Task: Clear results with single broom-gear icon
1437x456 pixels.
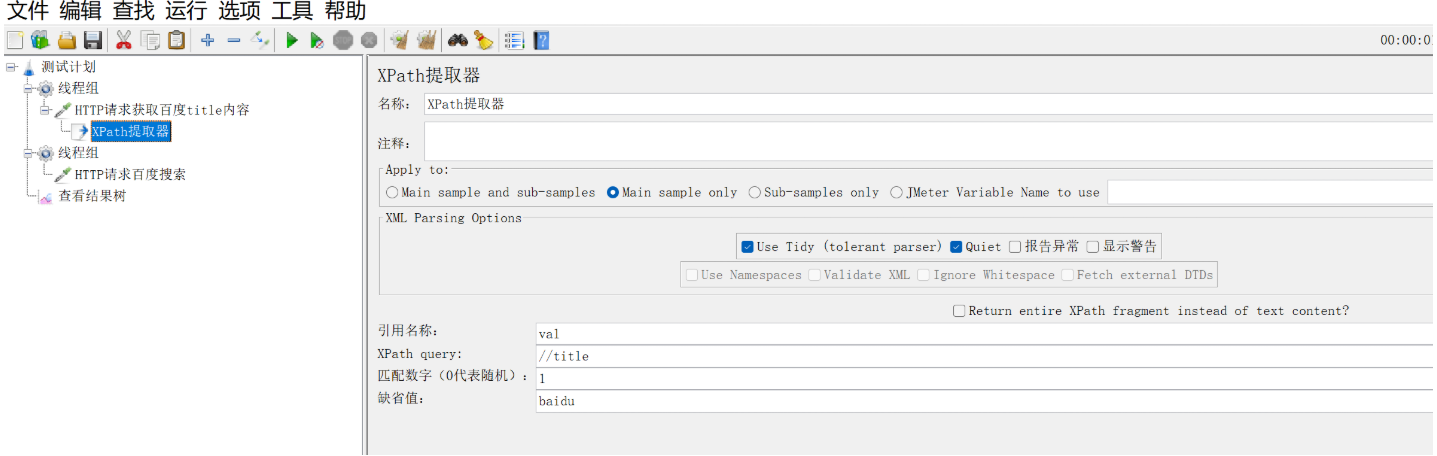Action: tap(400, 40)
